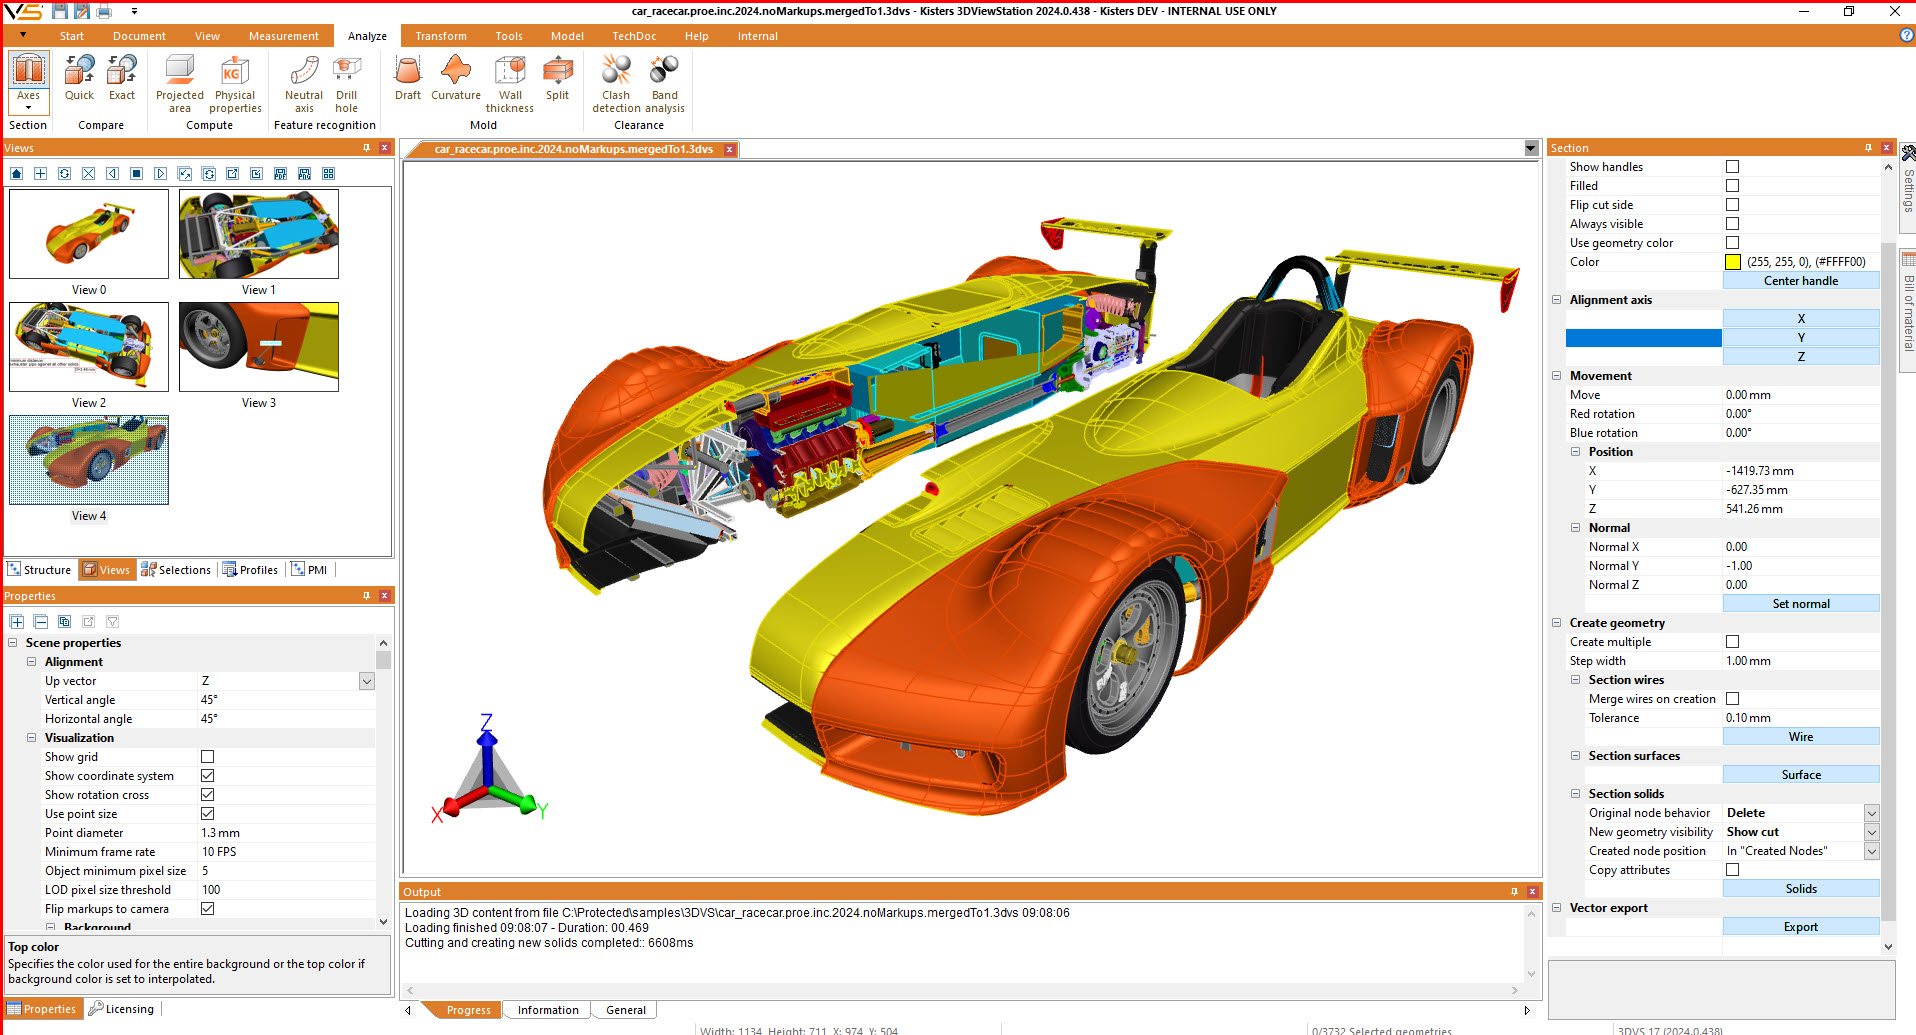Click the print icon in the title bar

104,11
